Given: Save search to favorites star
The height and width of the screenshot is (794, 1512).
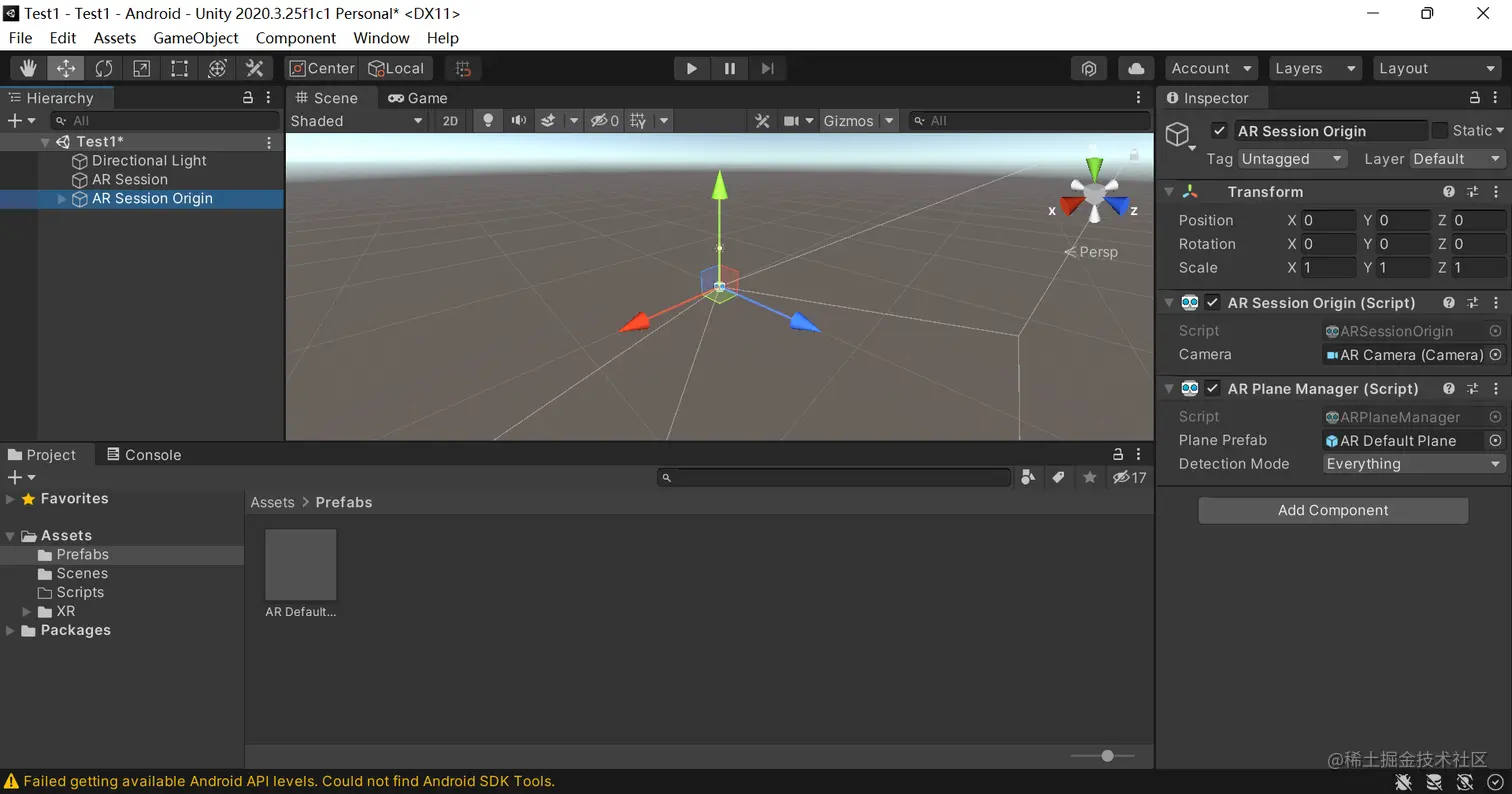Looking at the screenshot, I should click(x=1090, y=477).
